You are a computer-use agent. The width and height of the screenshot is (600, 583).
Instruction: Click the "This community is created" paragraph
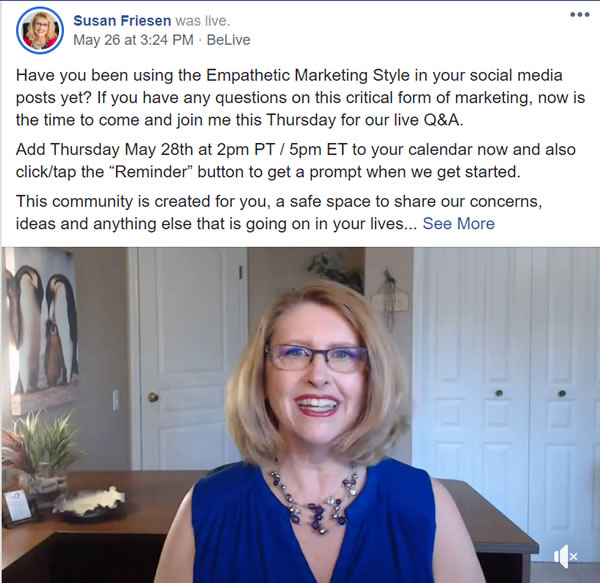[x=279, y=212]
